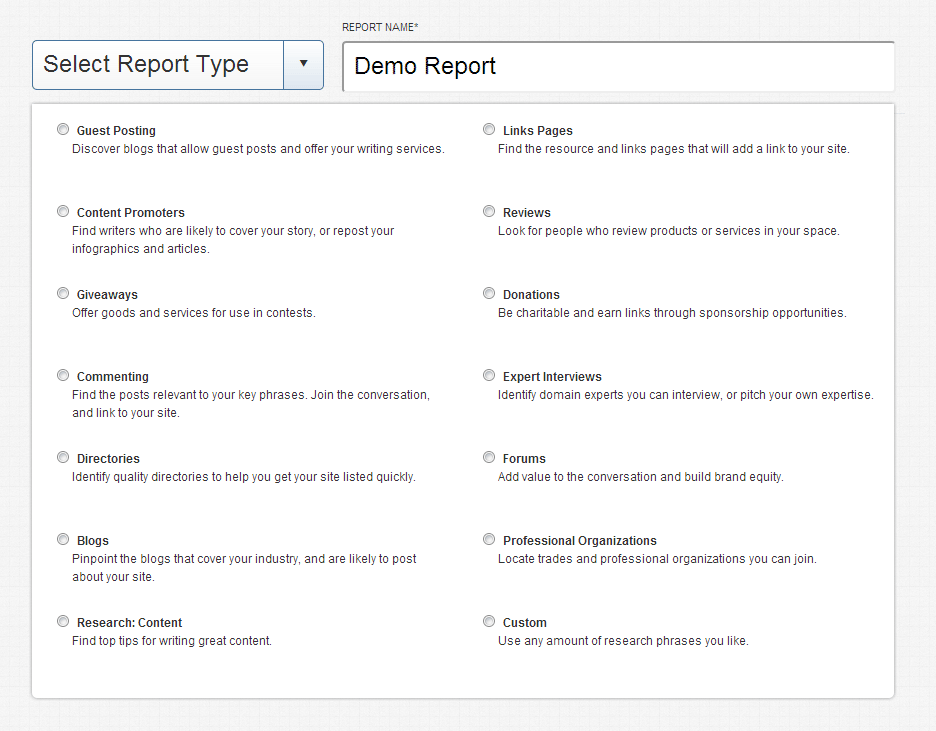Select the Guest Posting radio button
This screenshot has width=936, height=731.
coord(63,130)
